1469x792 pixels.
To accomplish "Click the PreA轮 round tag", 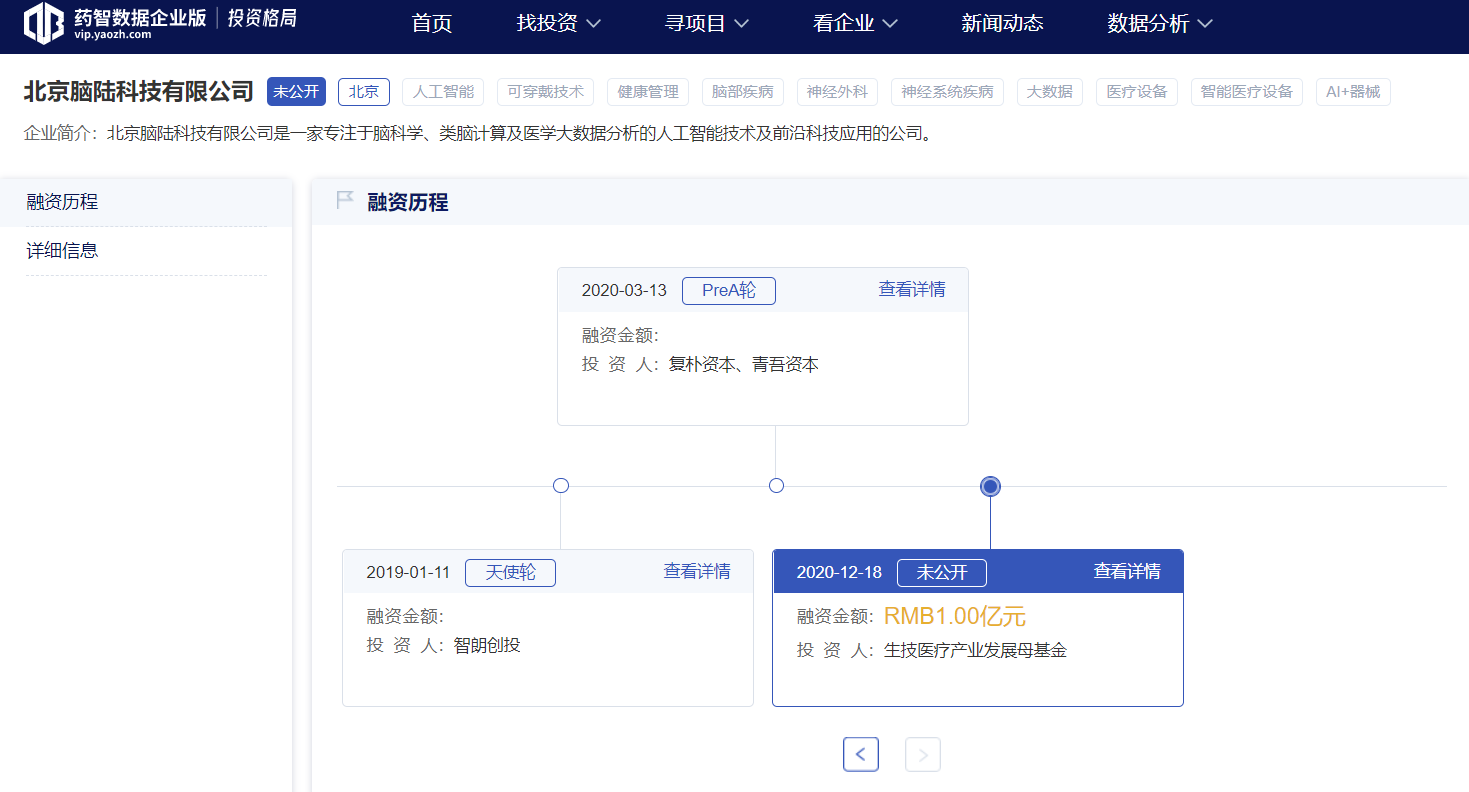I will [x=729, y=291].
